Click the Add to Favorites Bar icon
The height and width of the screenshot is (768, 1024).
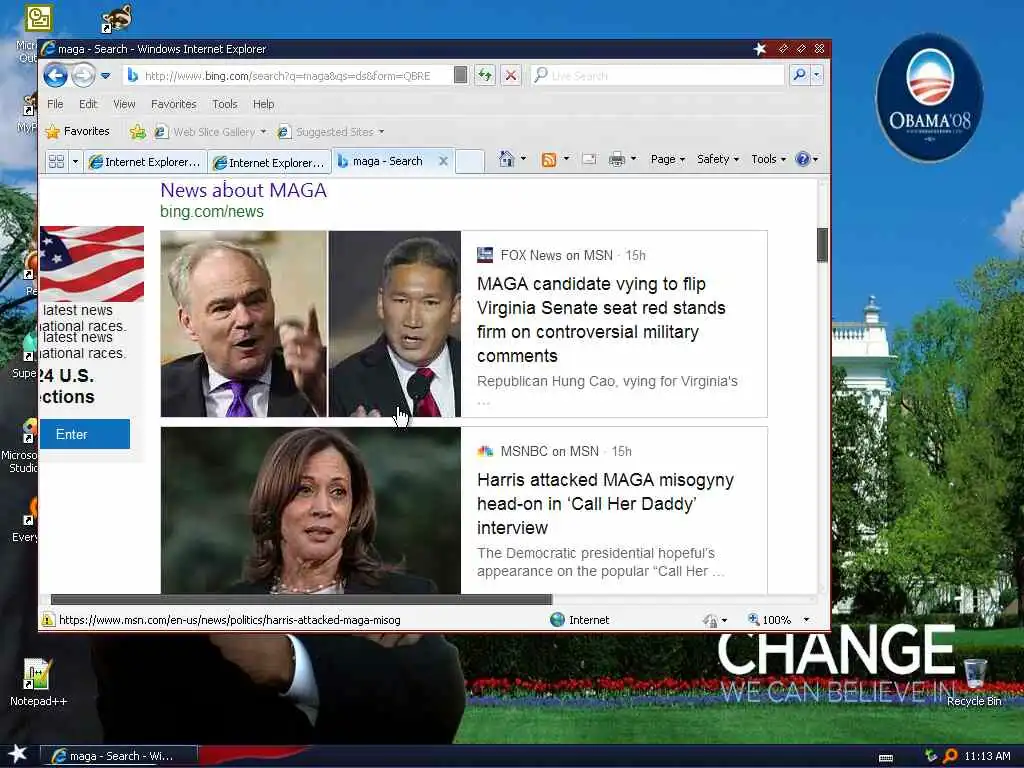coord(137,132)
